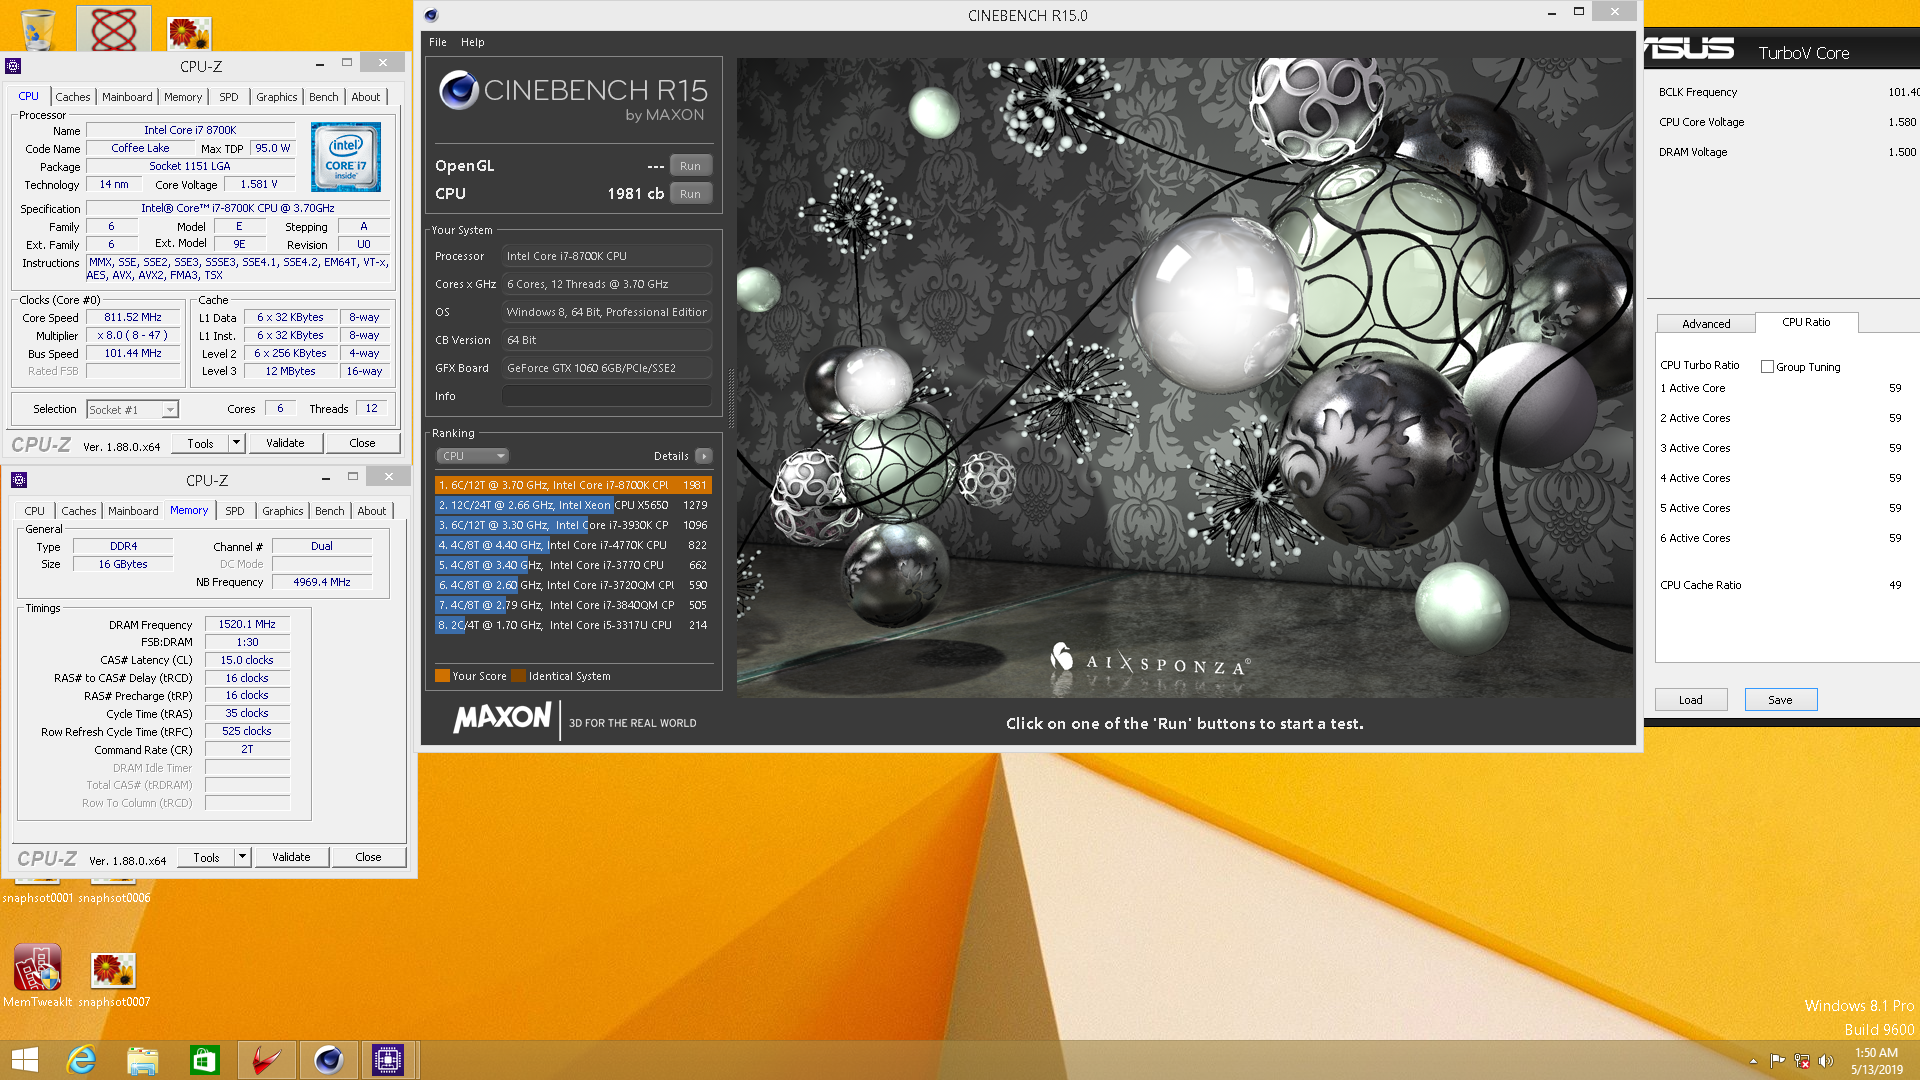Select the Xeon X5650 ranking row
Viewport: 1920px width, 1080px height.
pyautogui.click(x=573, y=505)
